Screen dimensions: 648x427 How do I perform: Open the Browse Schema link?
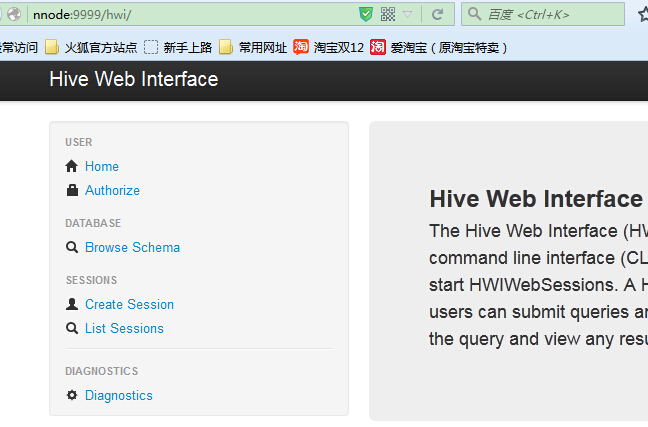coord(132,247)
